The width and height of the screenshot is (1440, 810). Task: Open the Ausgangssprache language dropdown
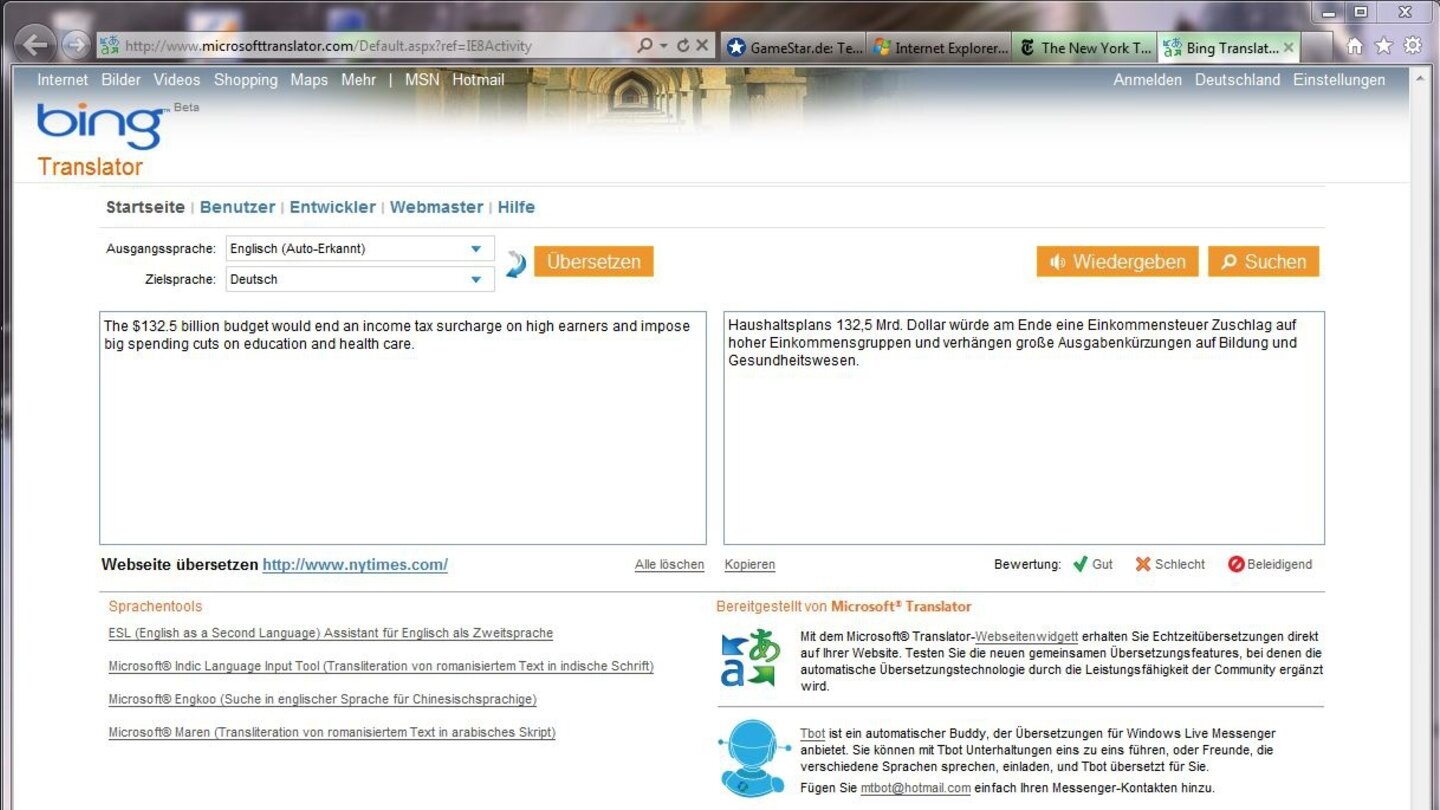(477, 248)
